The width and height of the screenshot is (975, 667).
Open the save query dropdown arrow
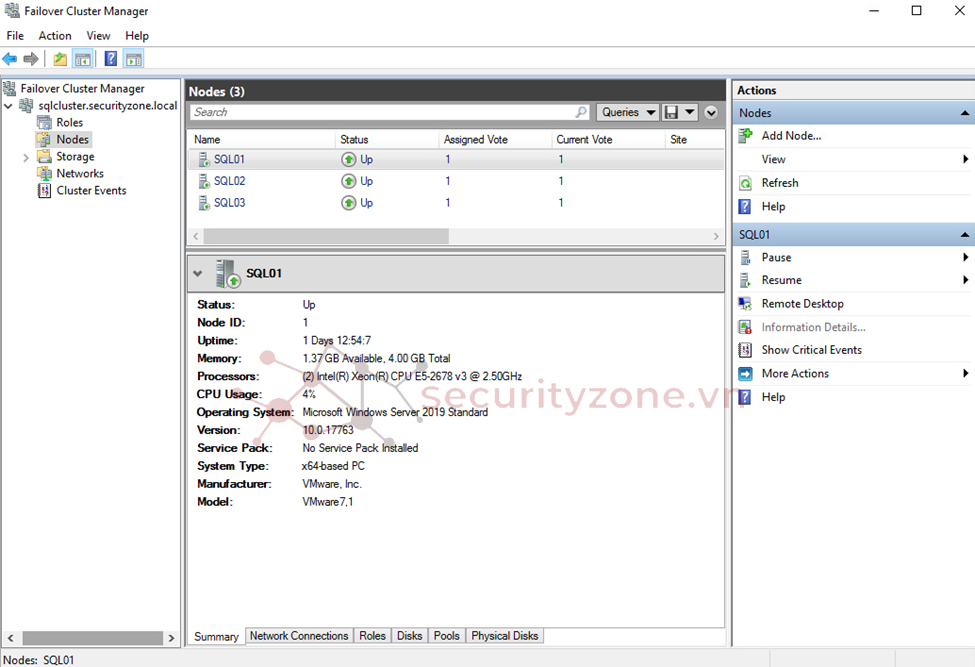pos(690,113)
